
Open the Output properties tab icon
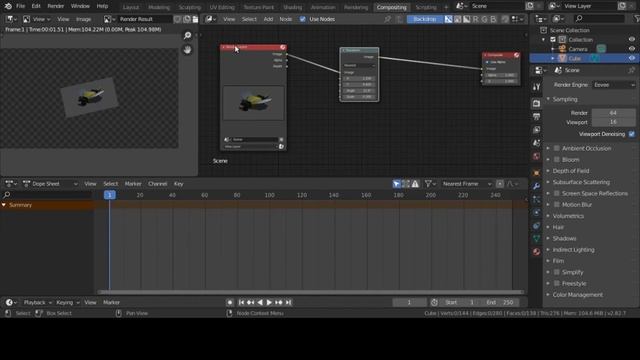(536, 117)
